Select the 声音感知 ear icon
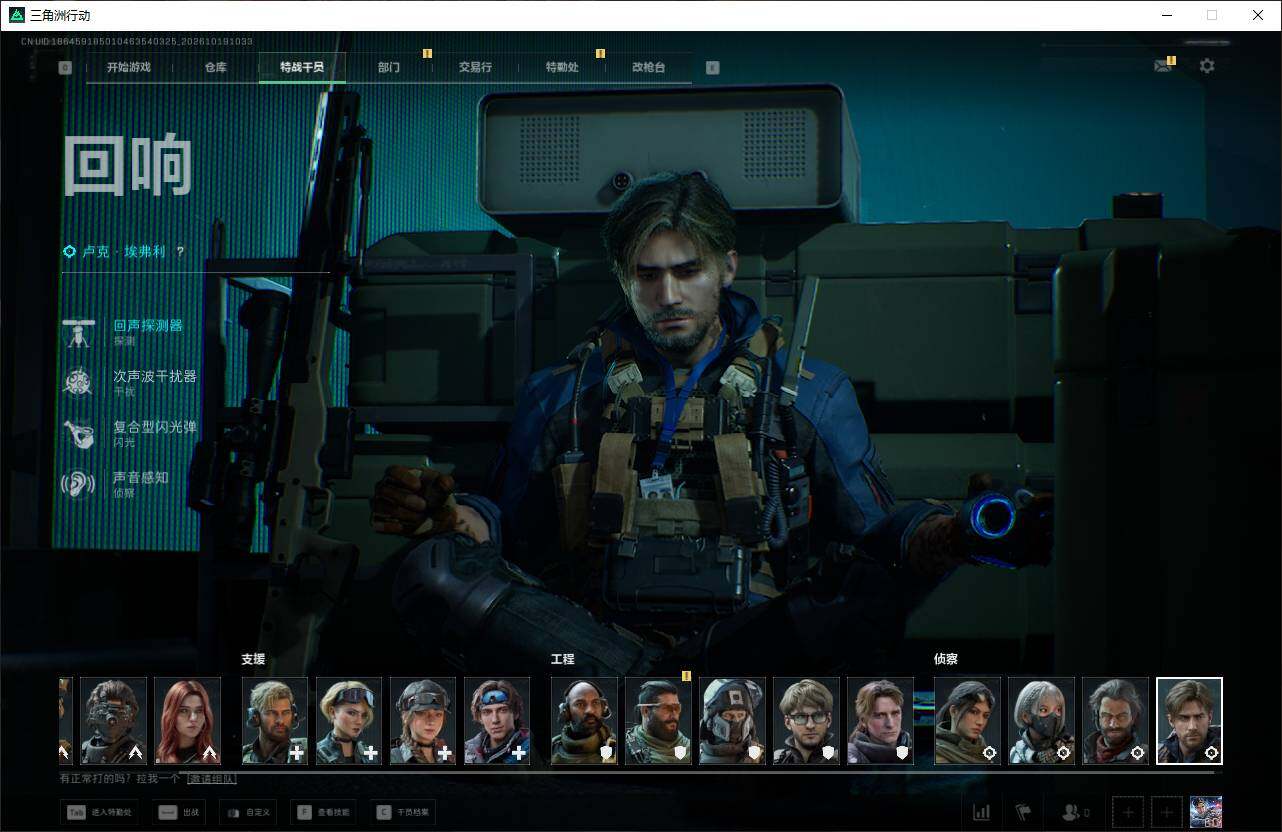 [78, 484]
